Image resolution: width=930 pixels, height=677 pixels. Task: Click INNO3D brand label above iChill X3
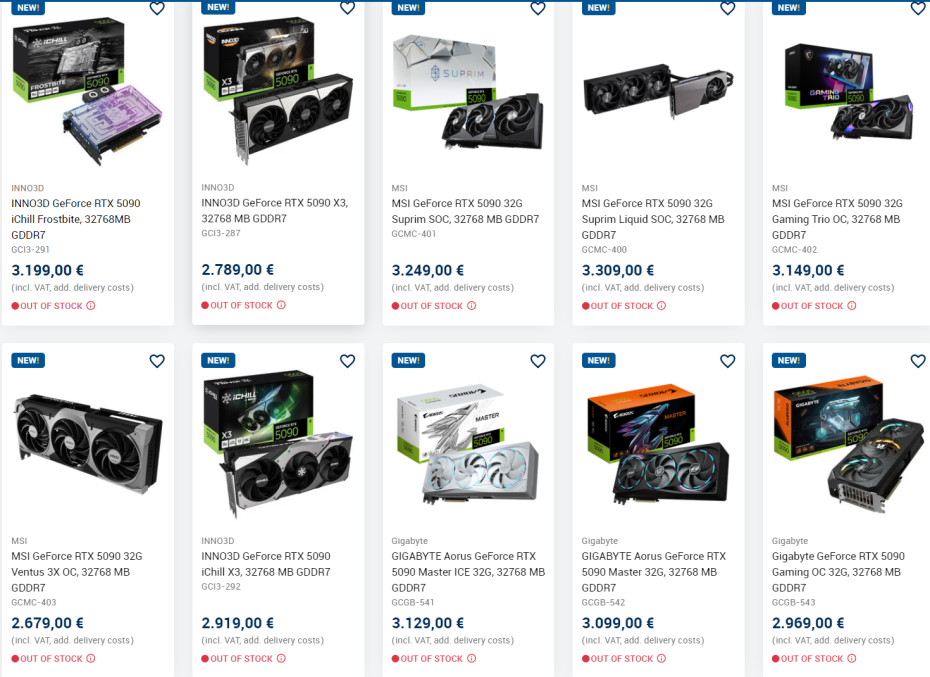click(218, 541)
